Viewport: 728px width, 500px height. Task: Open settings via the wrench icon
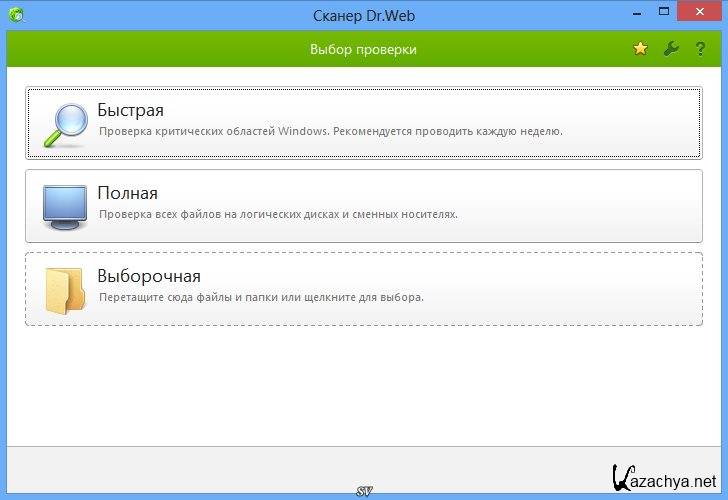pos(671,49)
